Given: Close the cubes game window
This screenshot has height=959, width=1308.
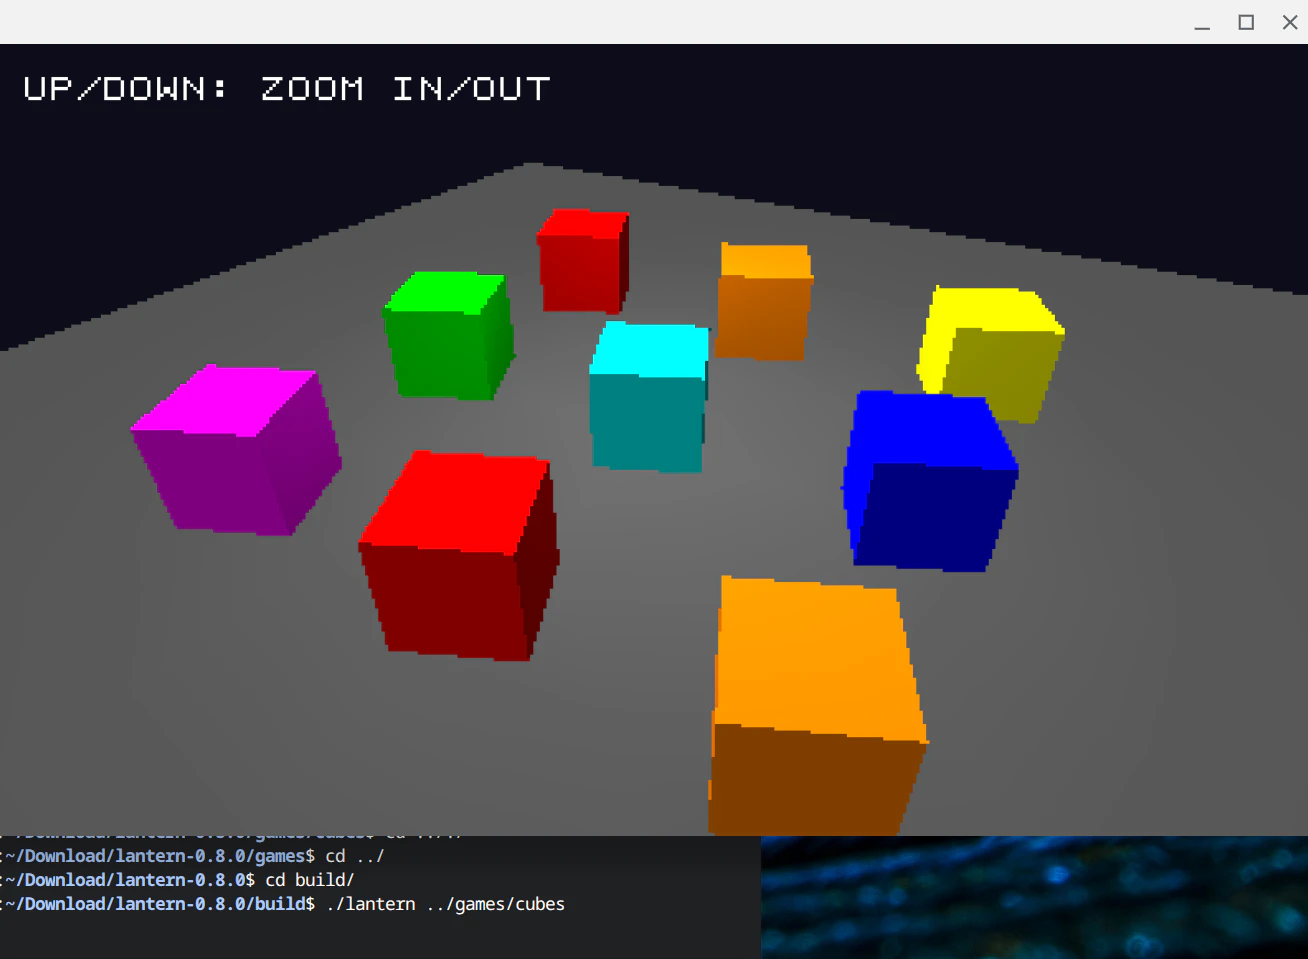Looking at the screenshot, I should [1289, 22].
